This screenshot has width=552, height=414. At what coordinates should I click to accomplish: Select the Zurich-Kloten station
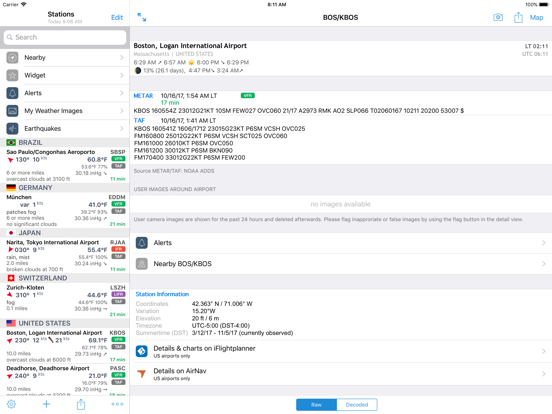click(65, 301)
